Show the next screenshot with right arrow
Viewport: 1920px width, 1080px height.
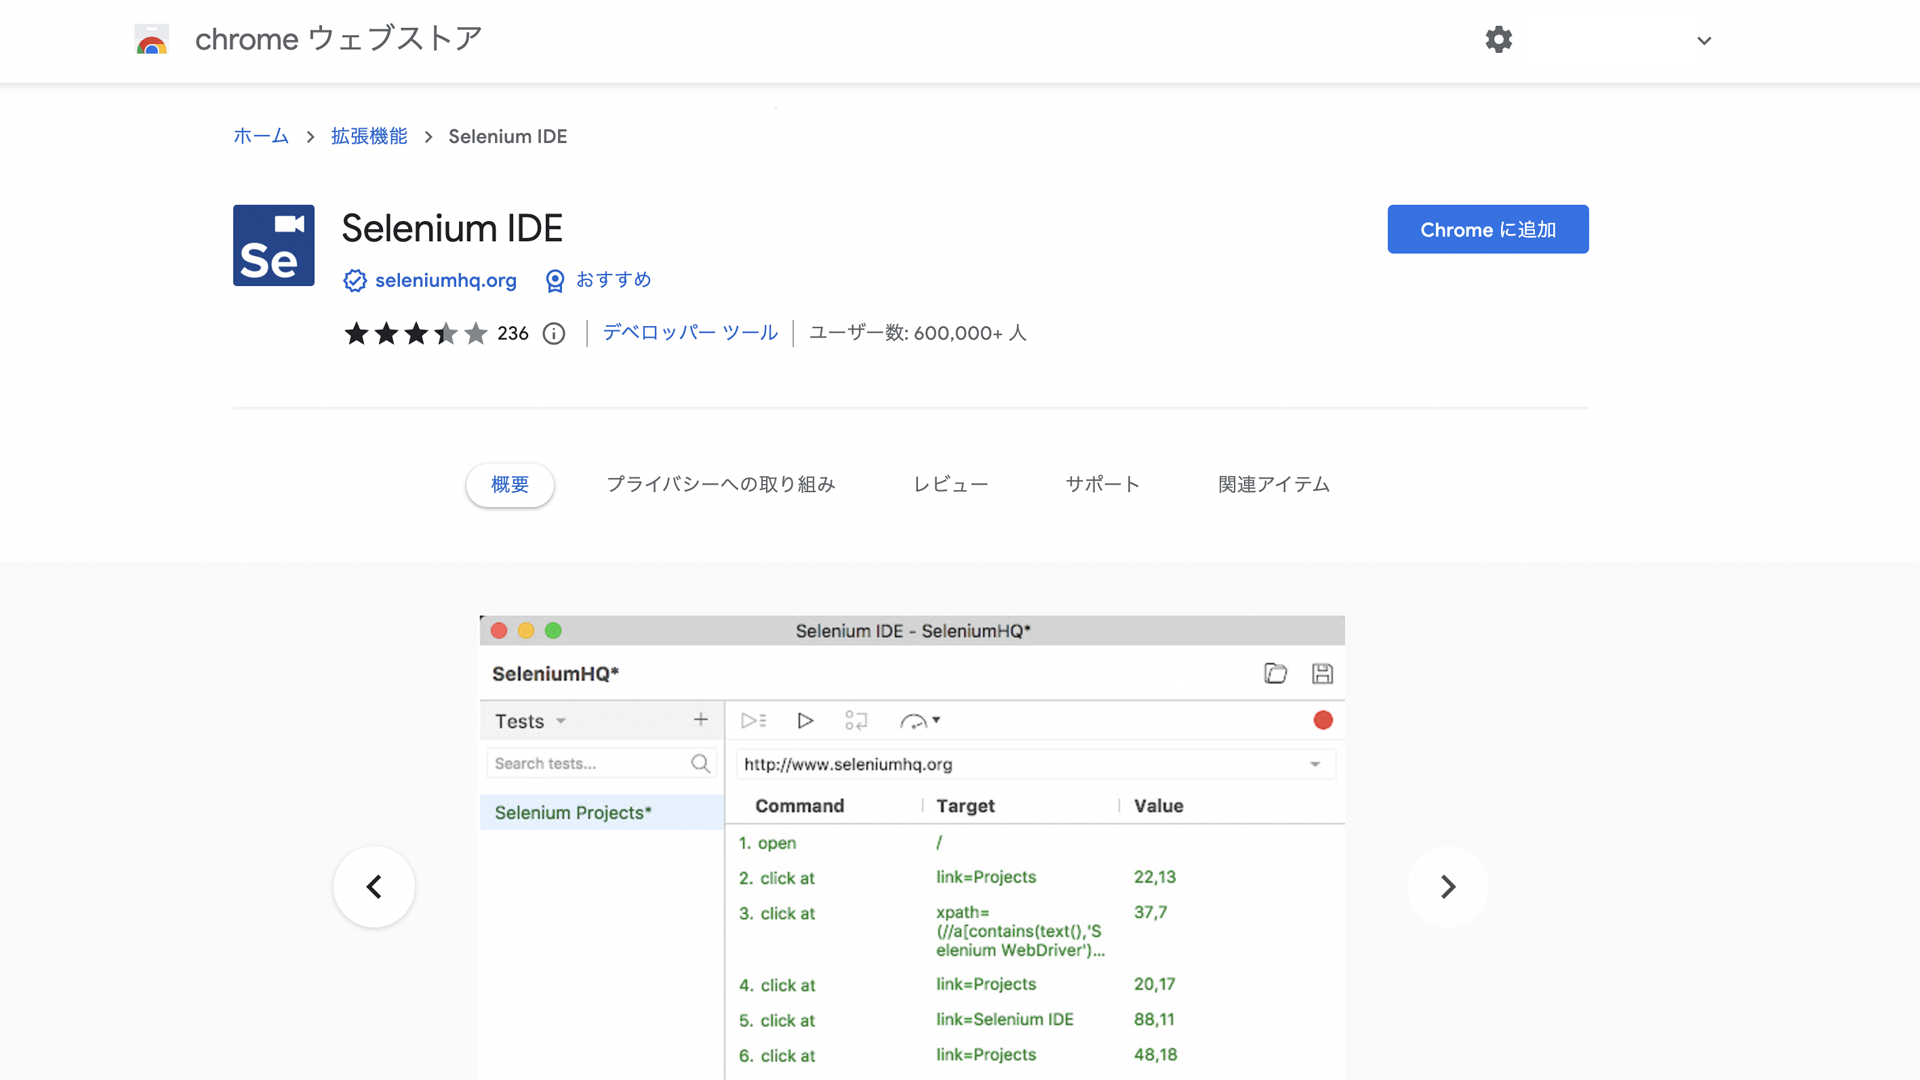(1447, 887)
